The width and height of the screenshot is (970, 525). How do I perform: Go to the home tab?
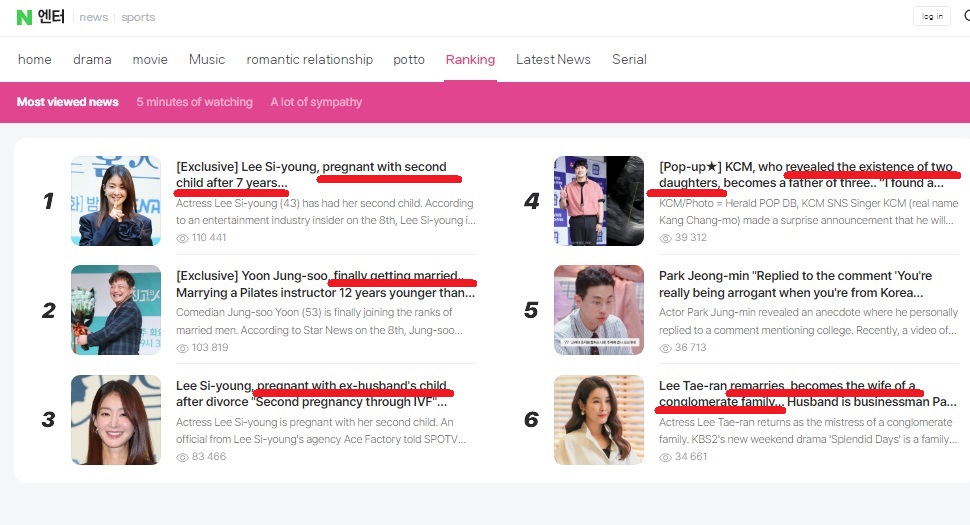(x=35, y=59)
